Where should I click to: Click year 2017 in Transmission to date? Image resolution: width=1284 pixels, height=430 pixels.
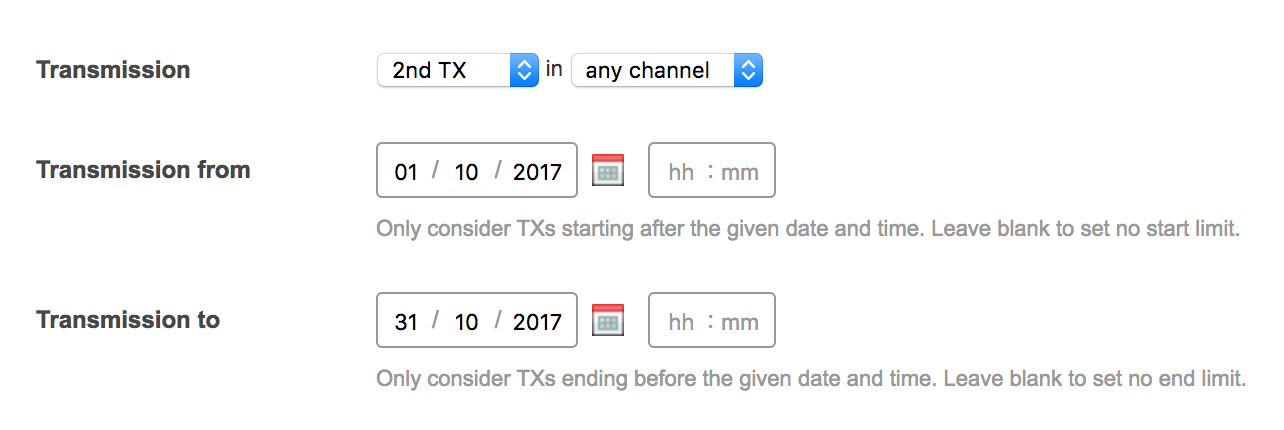[537, 322]
